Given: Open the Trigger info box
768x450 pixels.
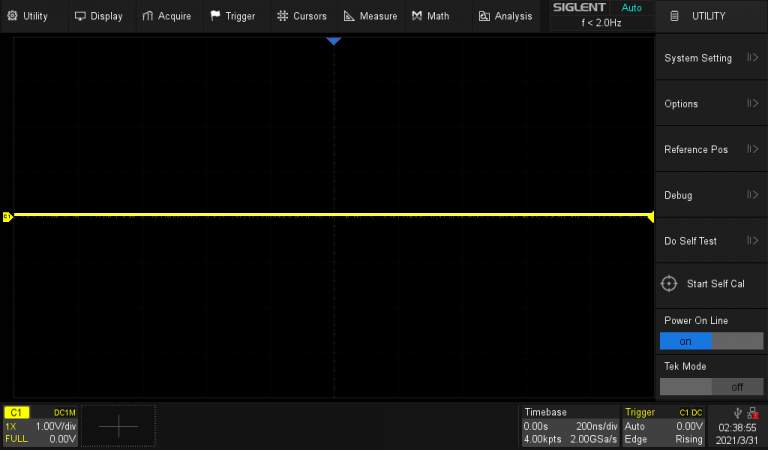Looking at the screenshot, I should (663, 425).
